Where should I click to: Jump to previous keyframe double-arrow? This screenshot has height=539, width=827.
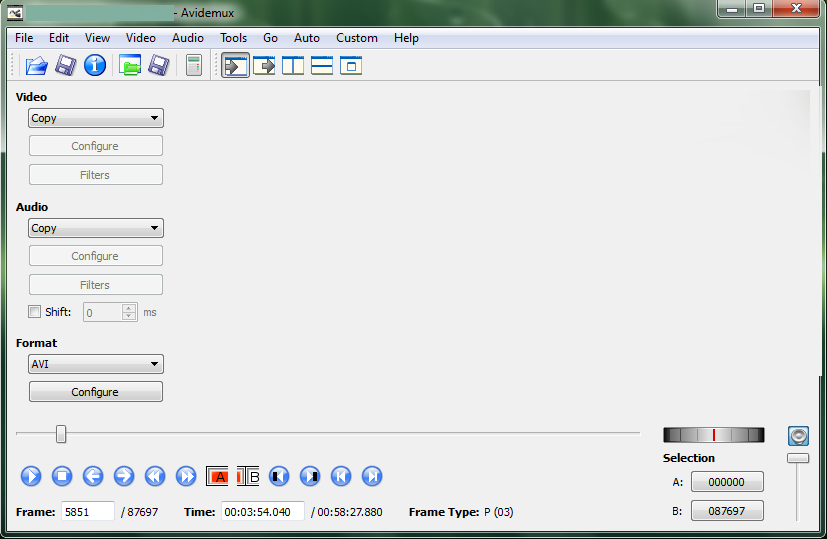click(155, 476)
